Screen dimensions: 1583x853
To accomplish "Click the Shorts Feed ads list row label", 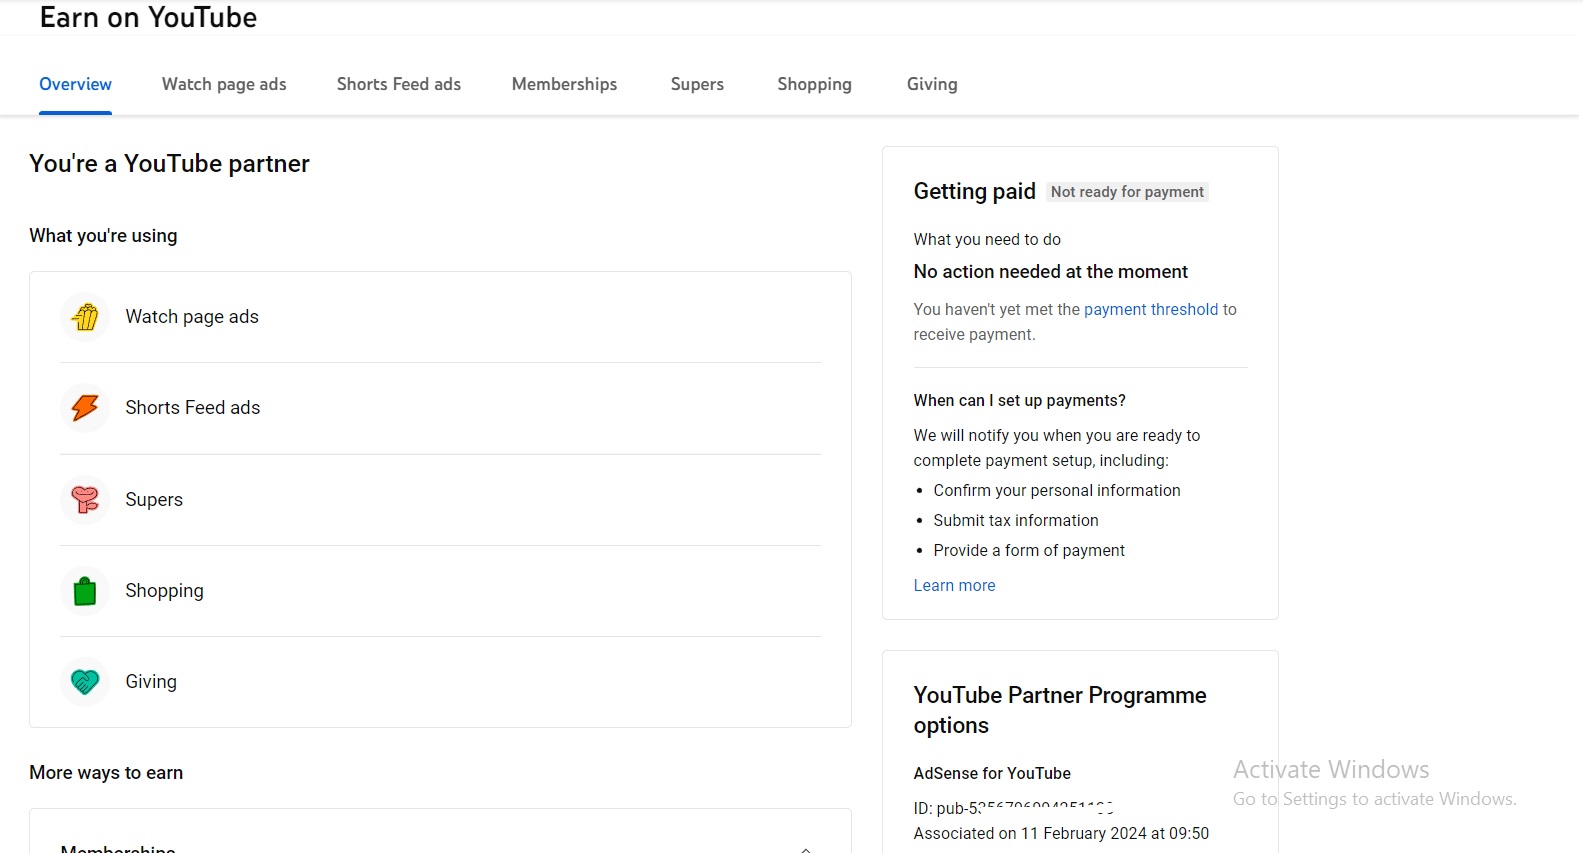I will (x=193, y=408).
